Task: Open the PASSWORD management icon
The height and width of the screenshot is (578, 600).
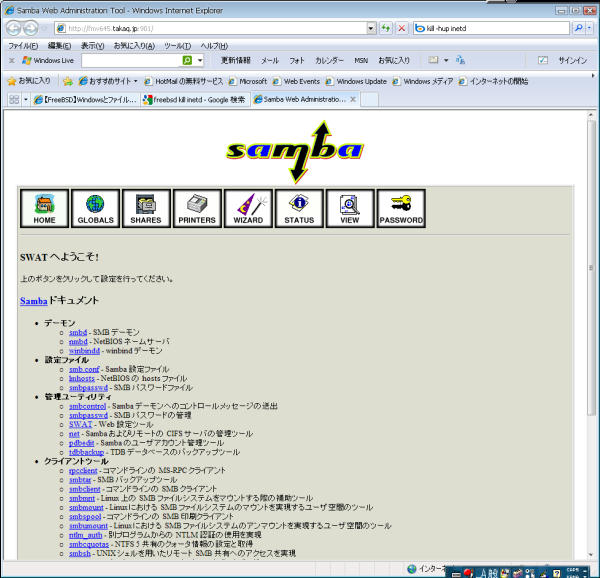Action: 401,208
